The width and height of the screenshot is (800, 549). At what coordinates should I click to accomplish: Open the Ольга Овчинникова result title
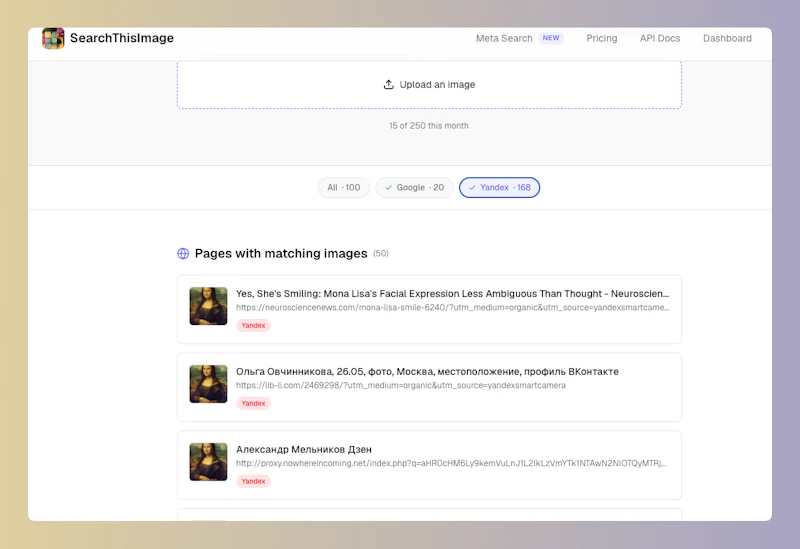click(x=427, y=371)
